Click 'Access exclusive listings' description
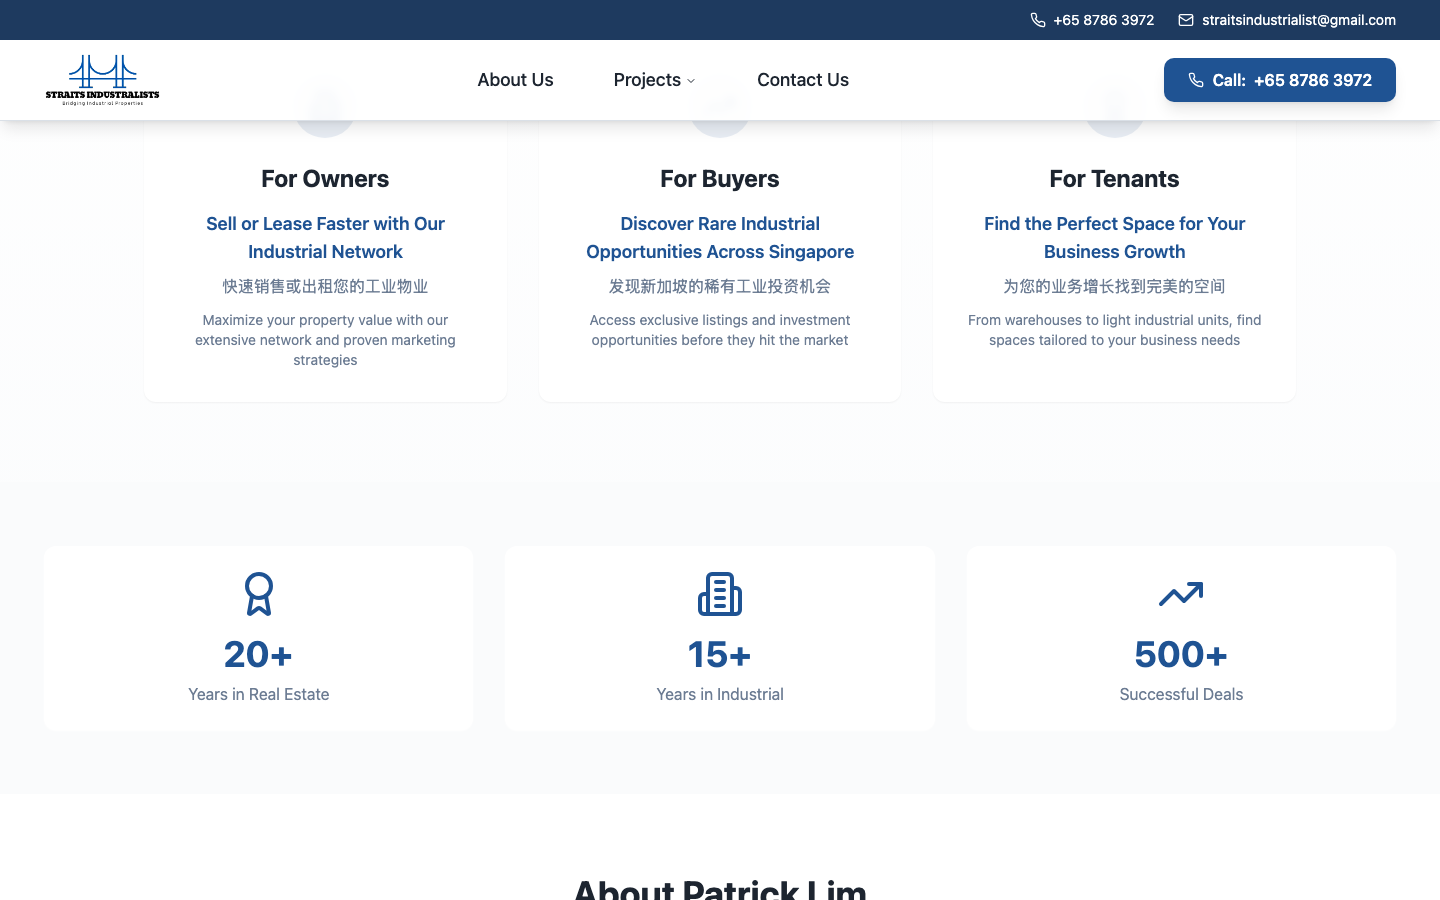Image resolution: width=1440 pixels, height=900 pixels. 720,330
